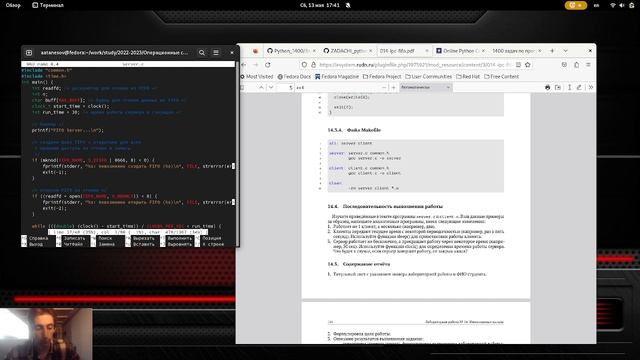Toggle the PDF viewer sidebar
Viewport: 640px width, 360px height.
(x=242, y=87)
